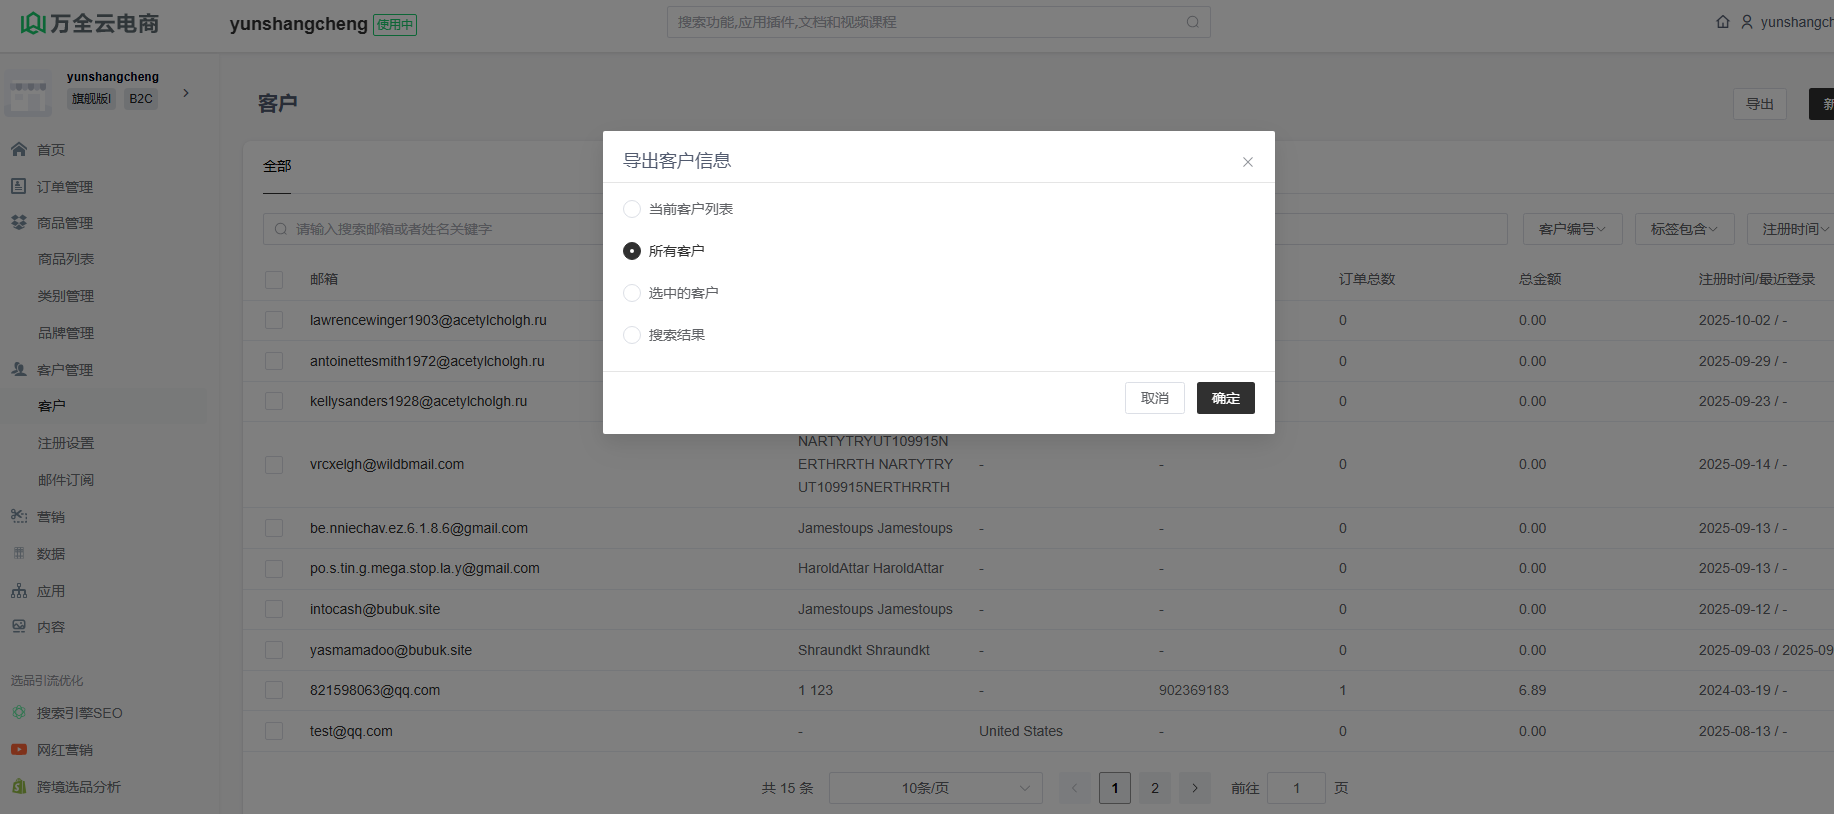Switch to the '全部' tab
Image resolution: width=1834 pixels, height=814 pixels.
277,166
